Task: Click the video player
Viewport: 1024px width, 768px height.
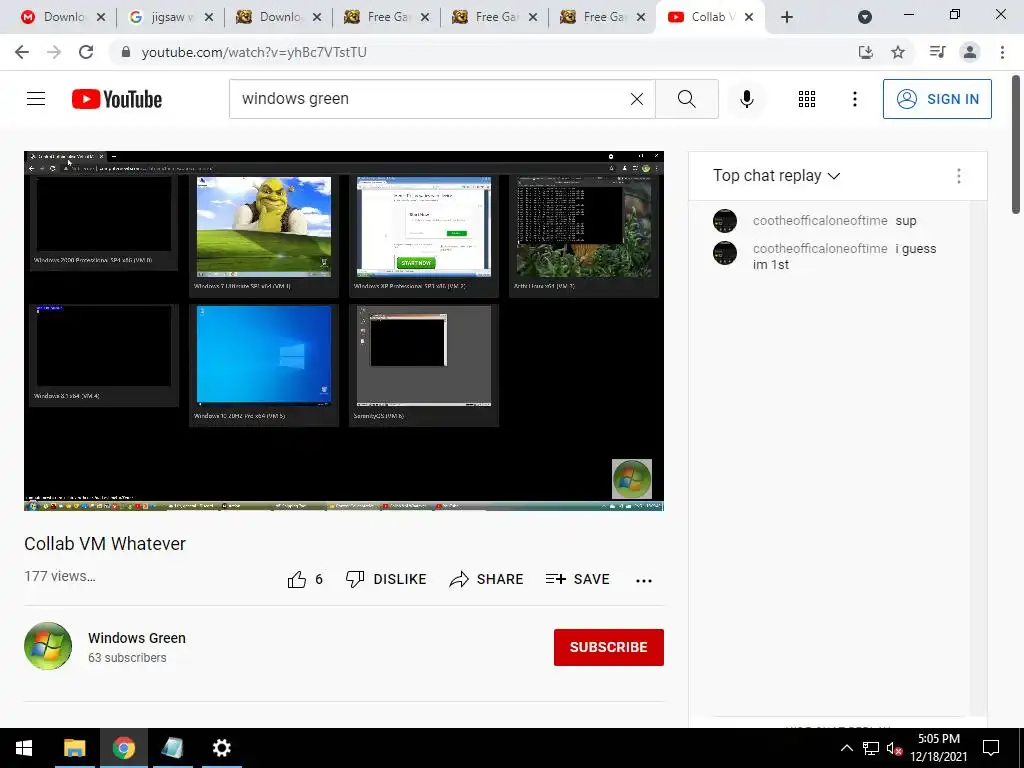Action: (344, 330)
